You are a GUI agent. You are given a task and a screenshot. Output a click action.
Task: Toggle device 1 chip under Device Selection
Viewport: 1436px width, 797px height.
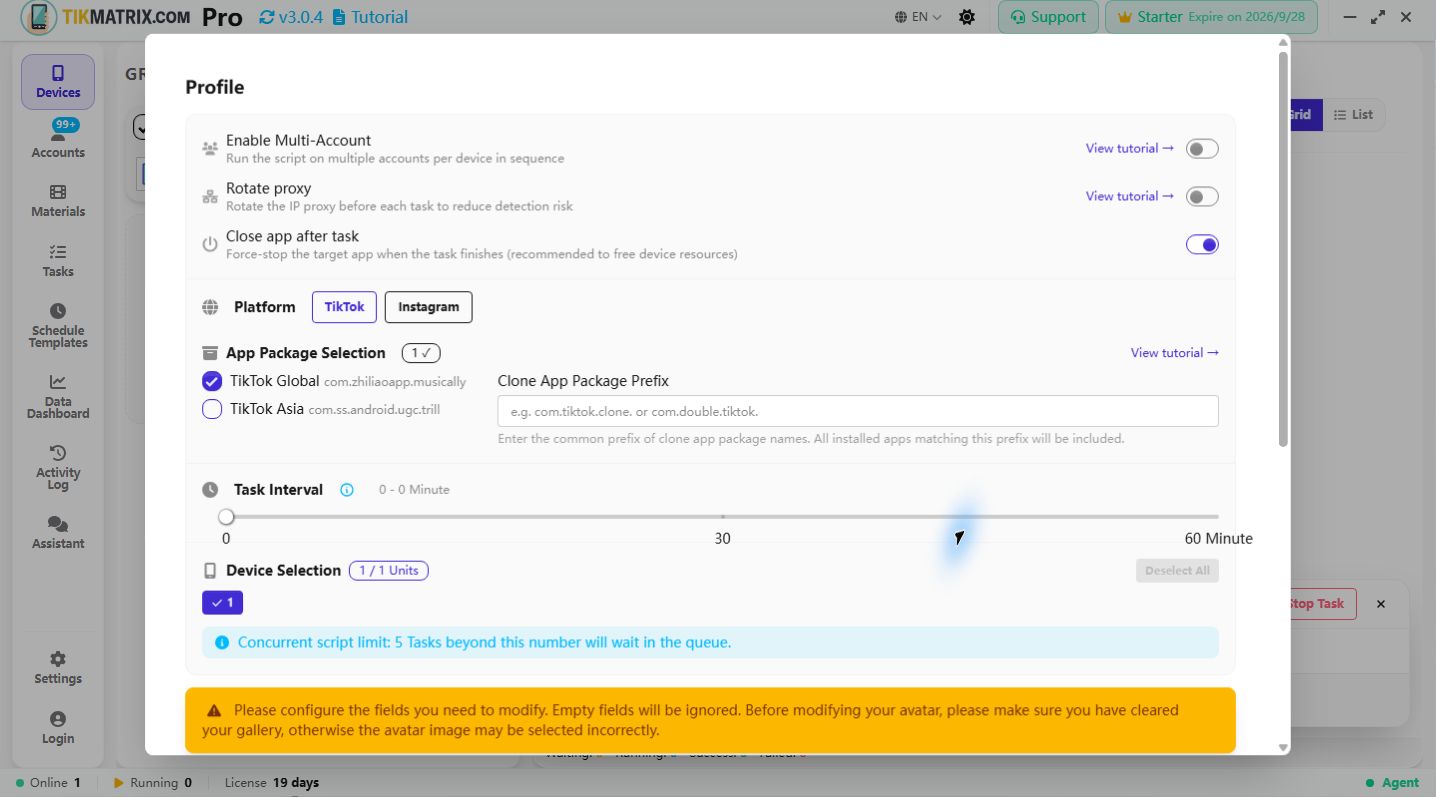(x=222, y=603)
